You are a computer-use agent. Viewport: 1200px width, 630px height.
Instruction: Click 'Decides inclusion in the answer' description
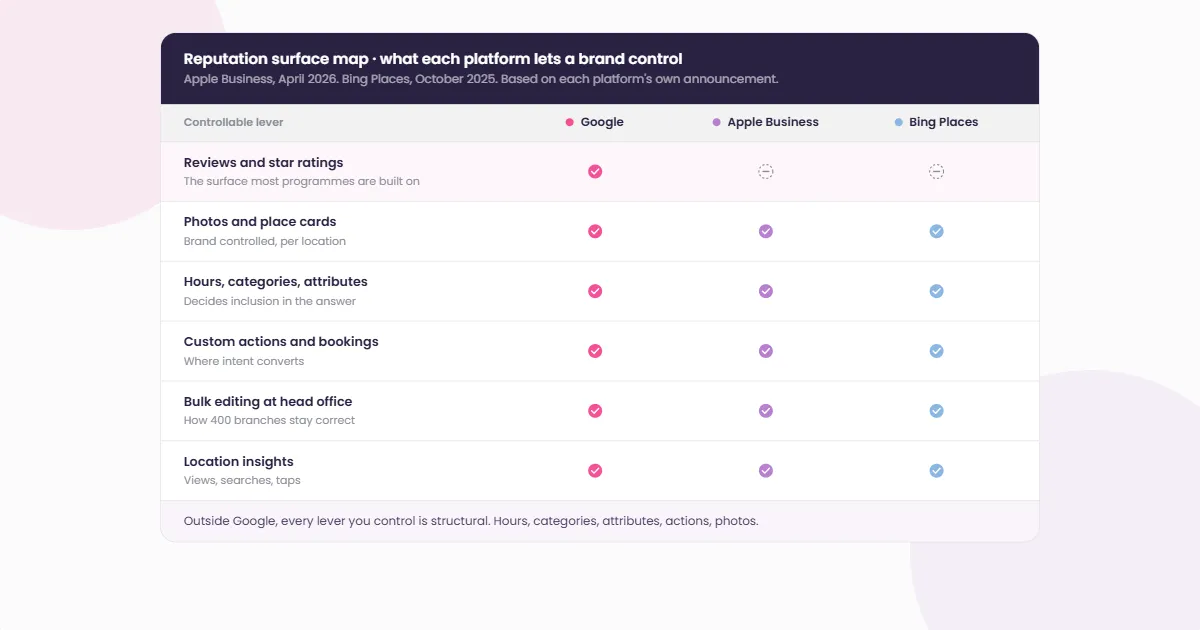tap(270, 301)
